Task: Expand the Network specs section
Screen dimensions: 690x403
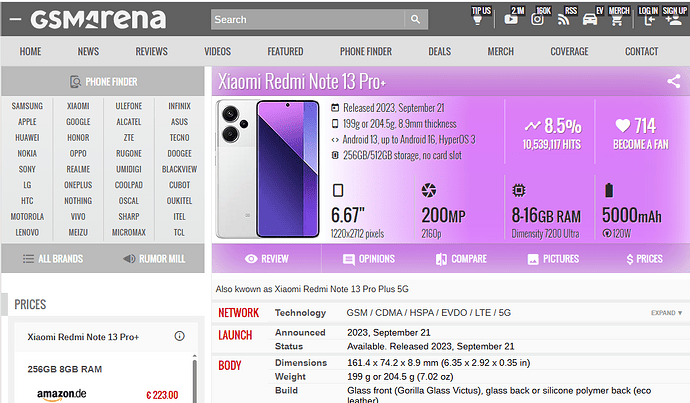Action: (x=666, y=313)
